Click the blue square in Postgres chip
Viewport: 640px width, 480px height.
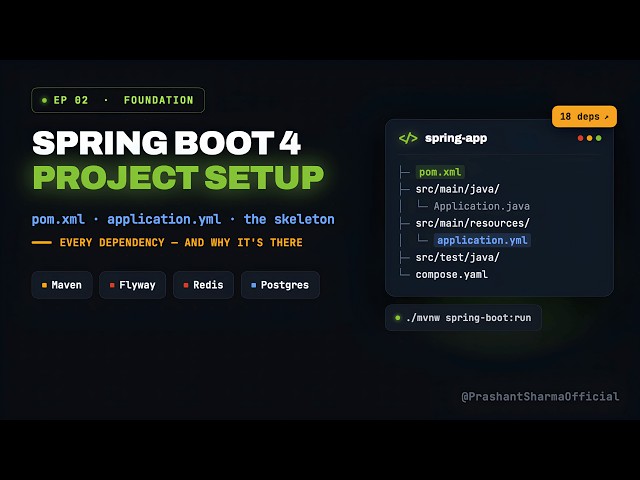(253, 285)
